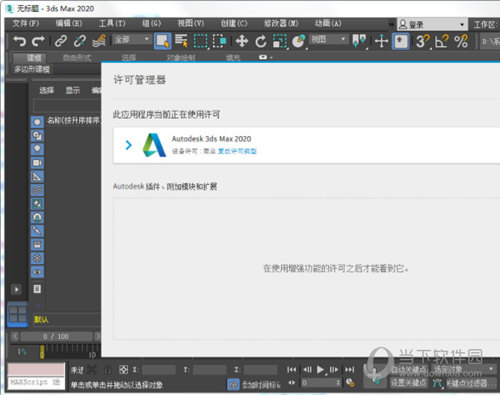Screen dimensions: 500x395
Task: Select the Unlink Selection tool
Action: tap(80, 41)
